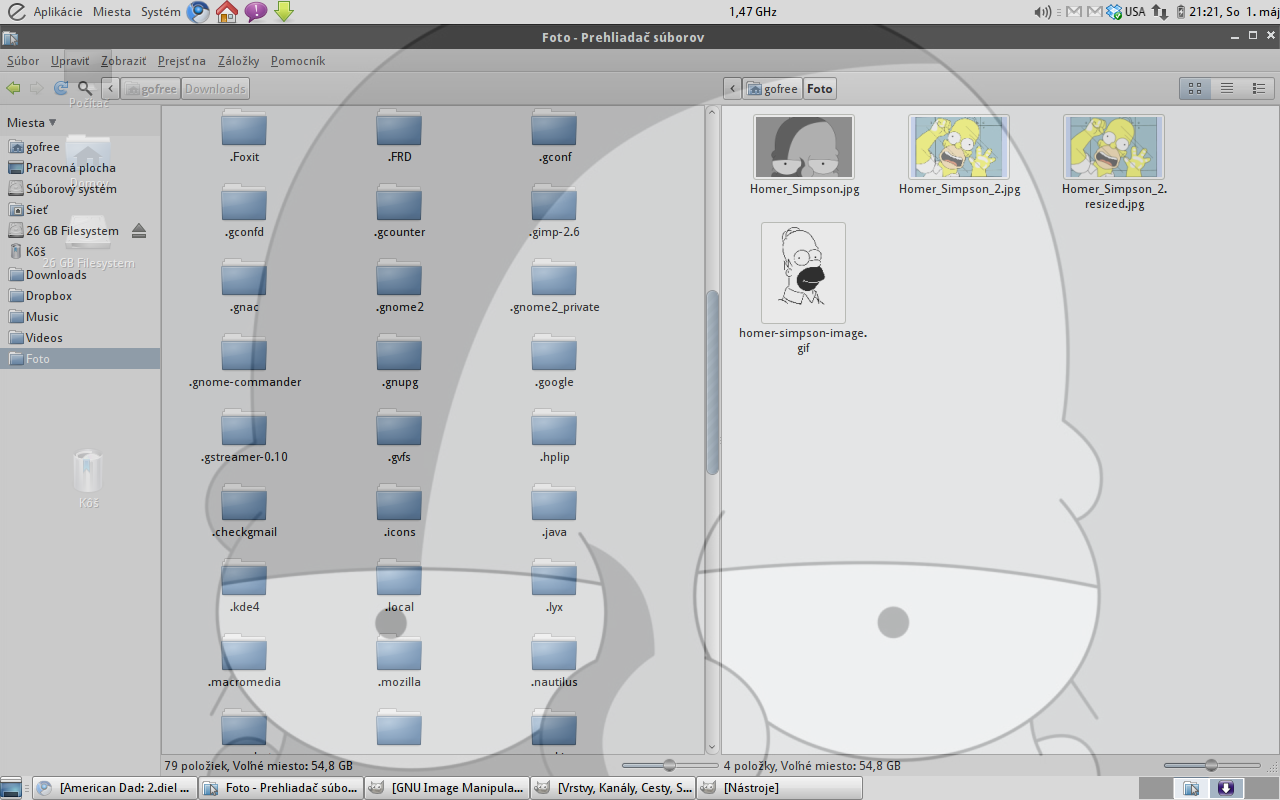Open the Zobraziť menu
This screenshot has height=800, width=1280.
coord(123,61)
